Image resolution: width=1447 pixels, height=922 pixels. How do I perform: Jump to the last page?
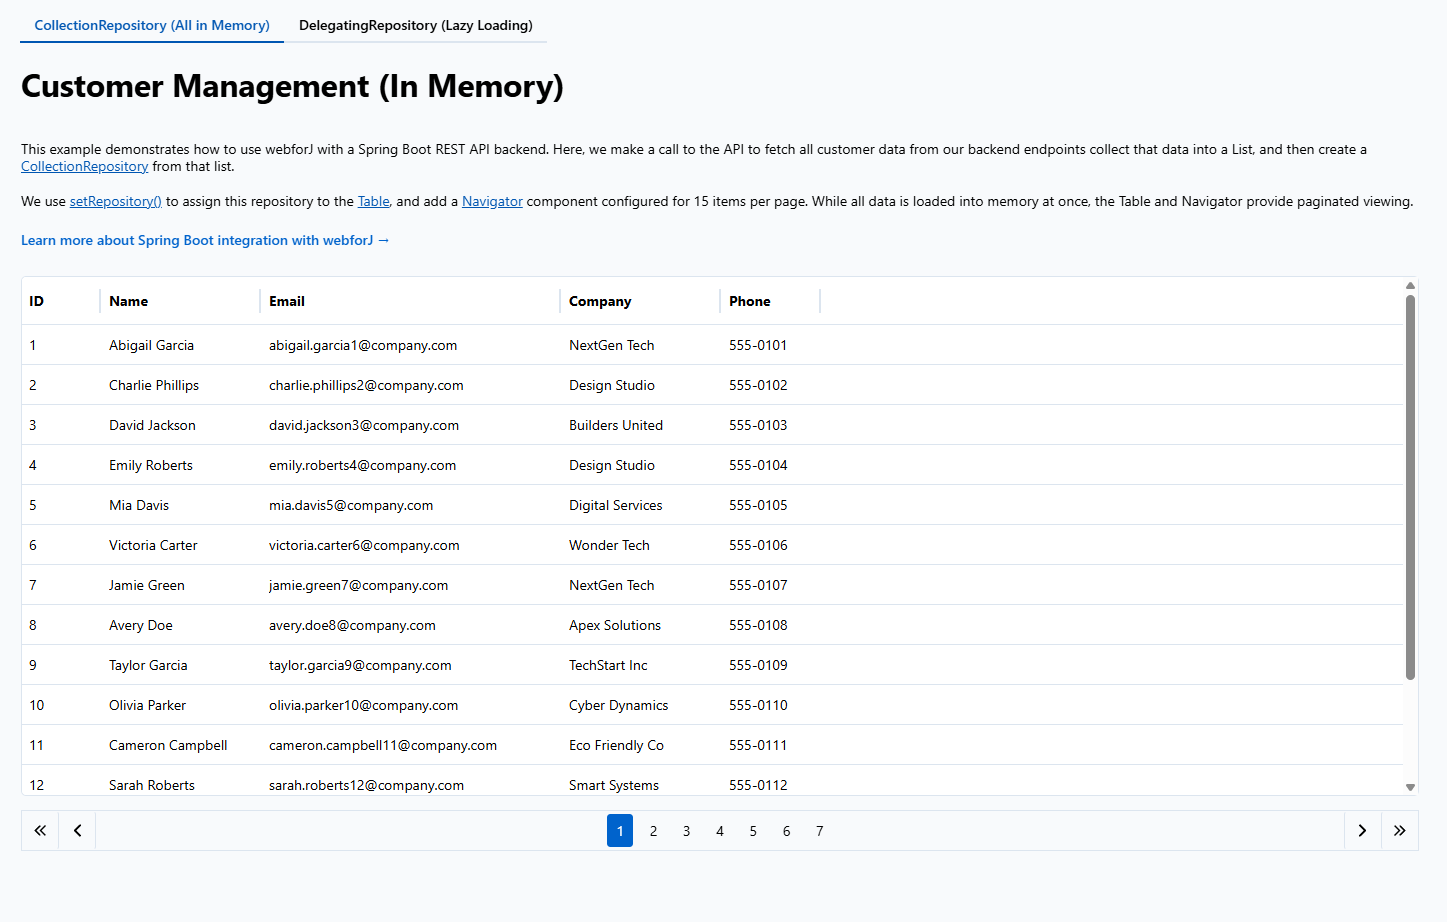[x=1399, y=831]
